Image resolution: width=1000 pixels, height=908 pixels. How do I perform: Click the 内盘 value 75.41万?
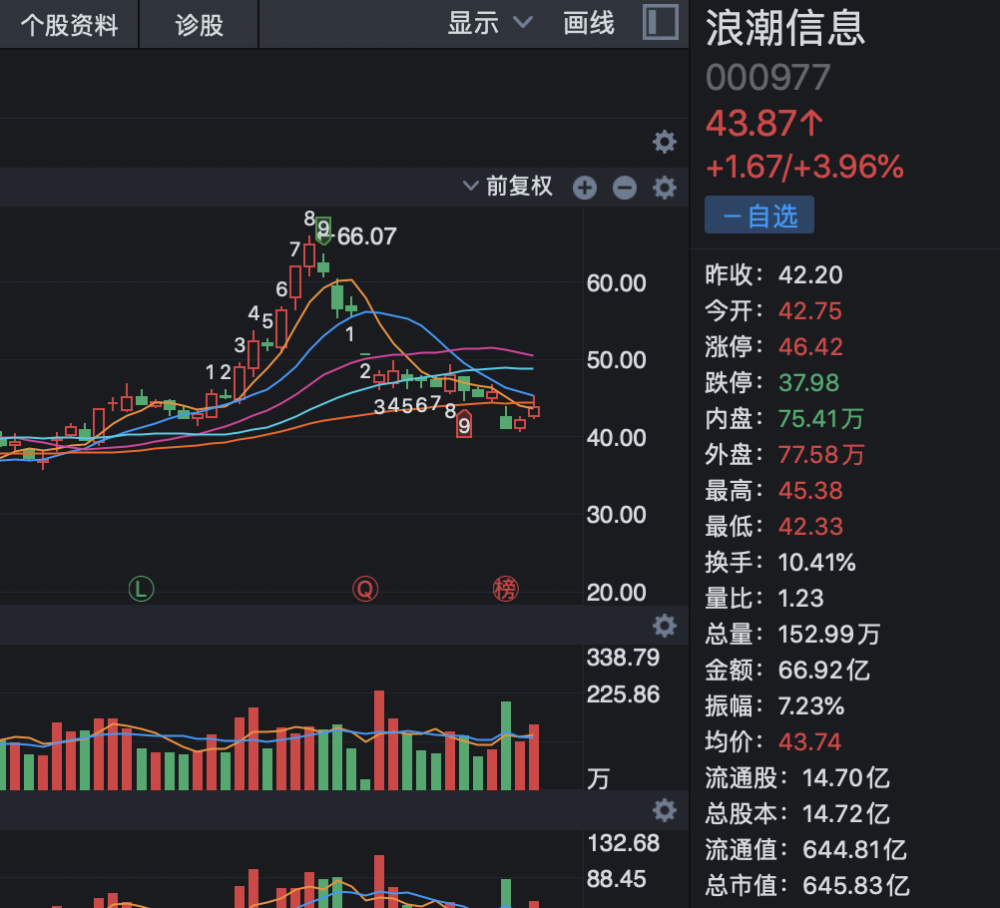point(821,419)
